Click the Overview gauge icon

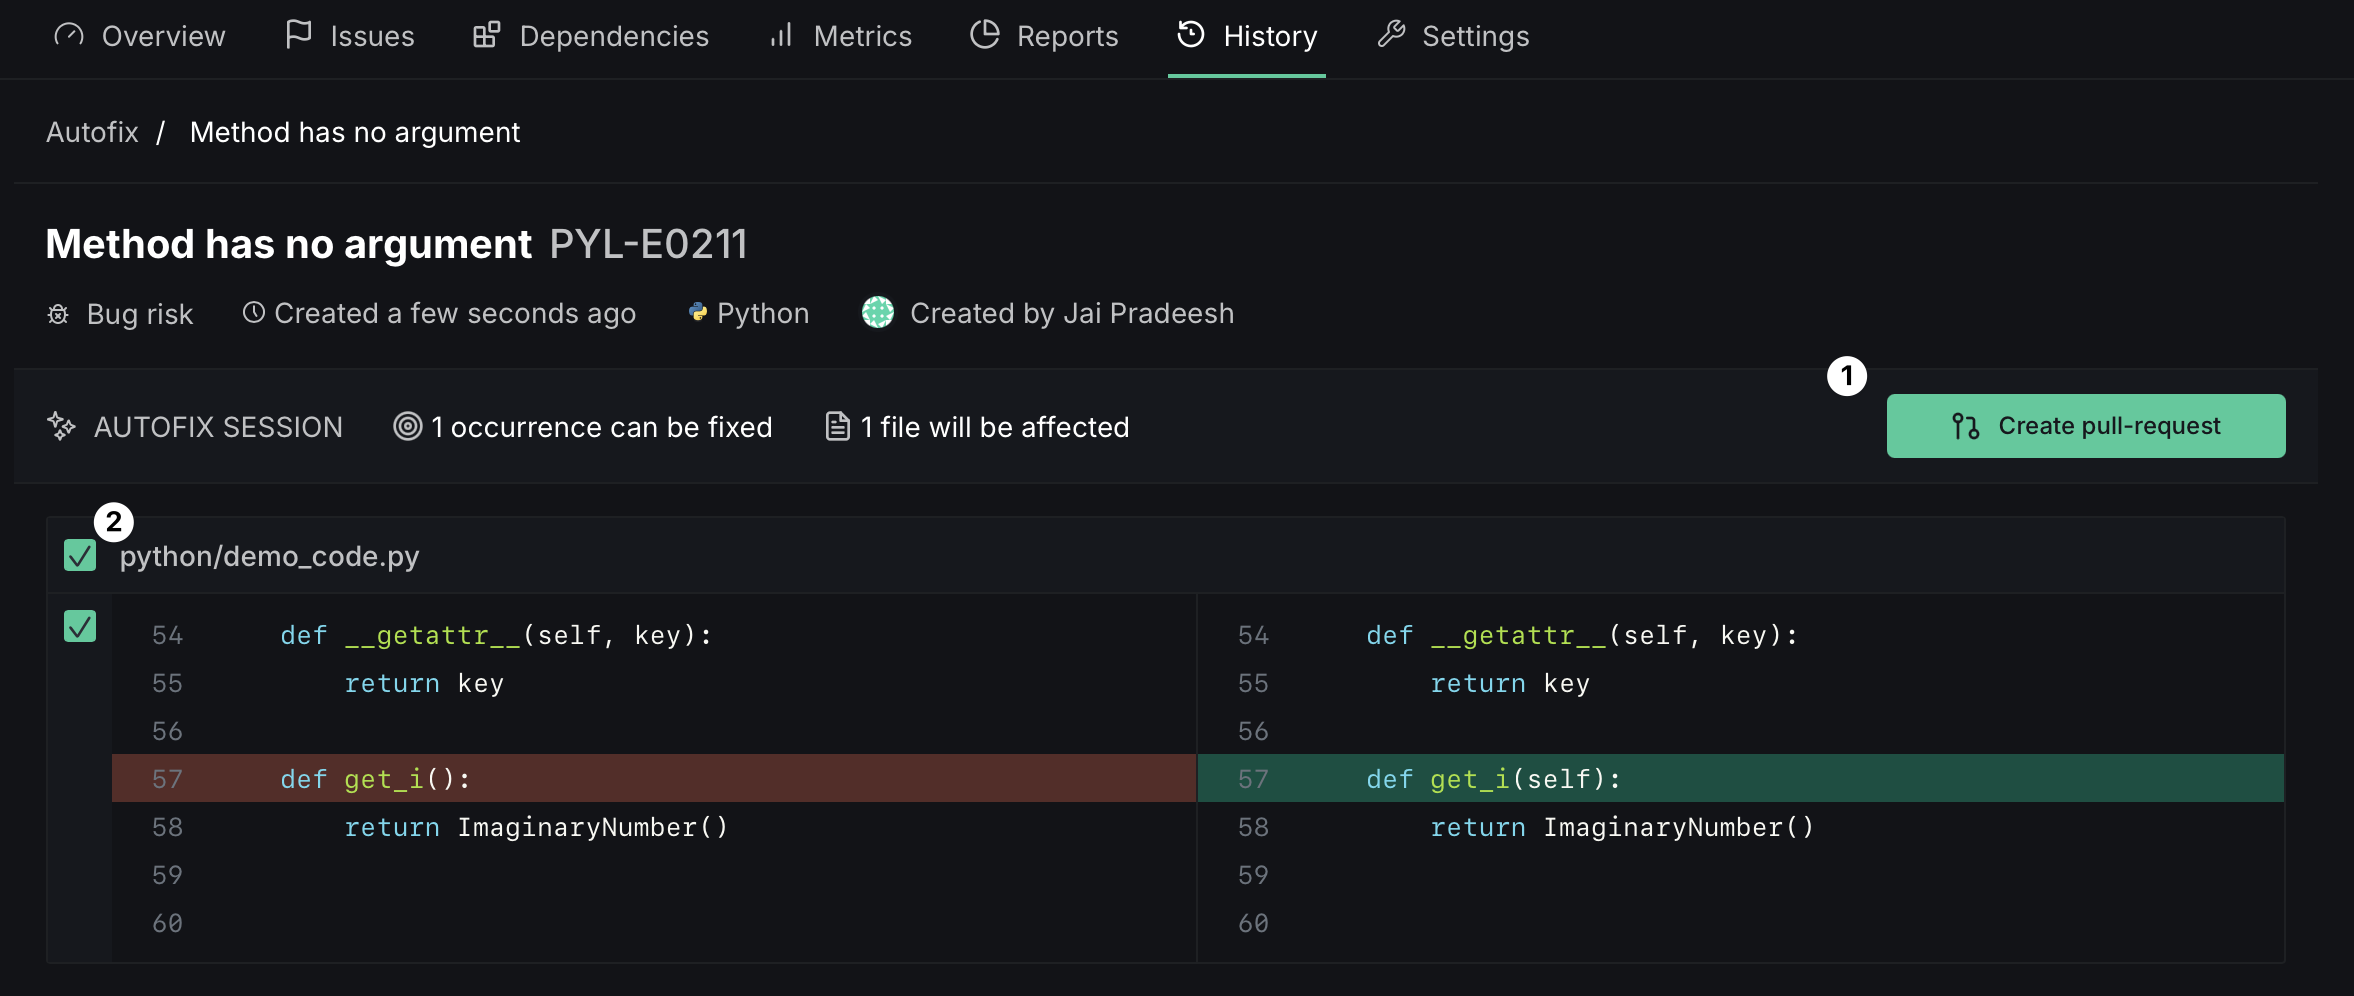coord(69,35)
